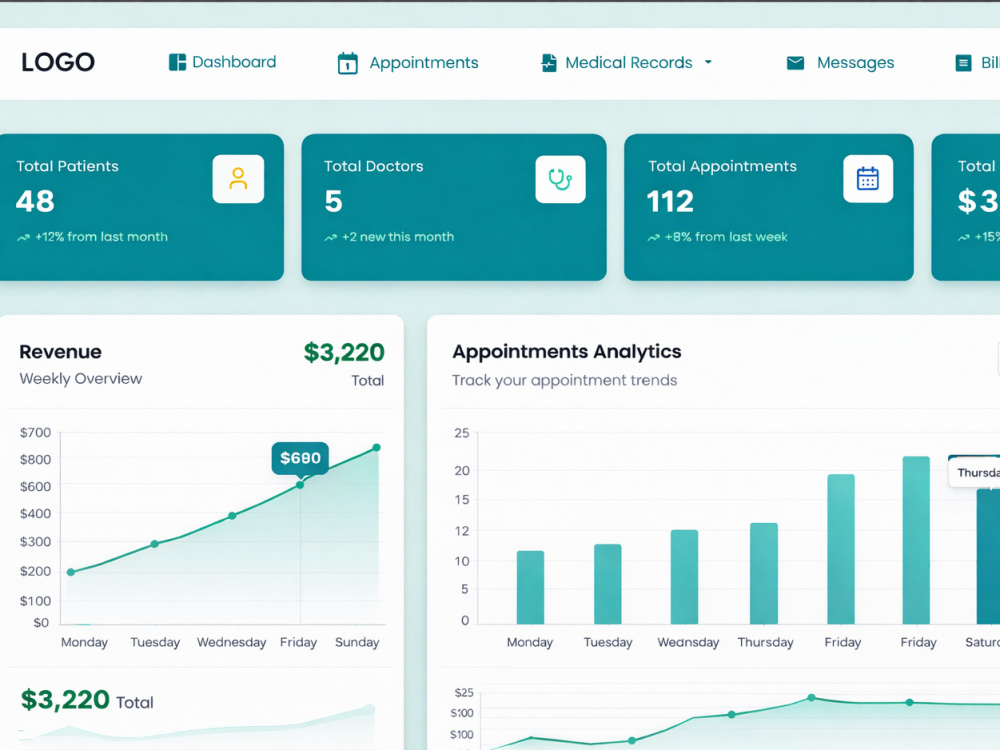The image size is (1000, 750).
Task: Select the Total Appointments value 112
Action: coord(670,202)
